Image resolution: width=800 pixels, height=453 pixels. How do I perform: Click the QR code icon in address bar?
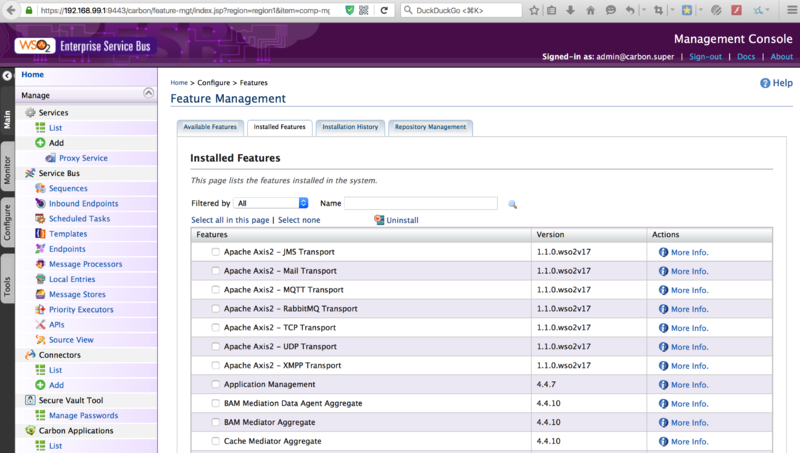point(364,10)
